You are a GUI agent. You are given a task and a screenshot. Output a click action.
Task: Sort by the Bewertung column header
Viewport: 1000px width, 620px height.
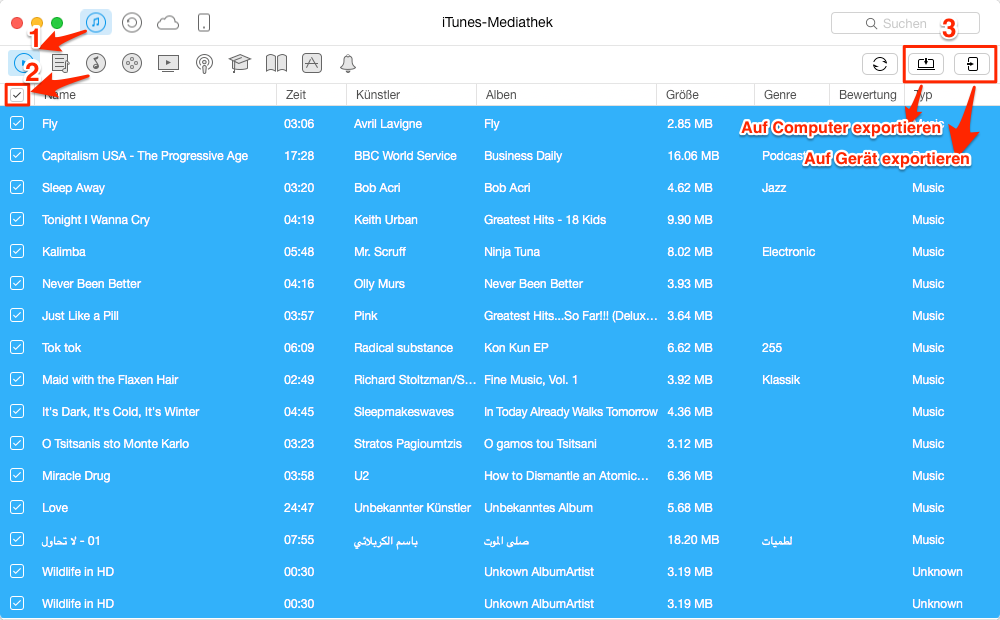pyautogui.click(x=867, y=95)
